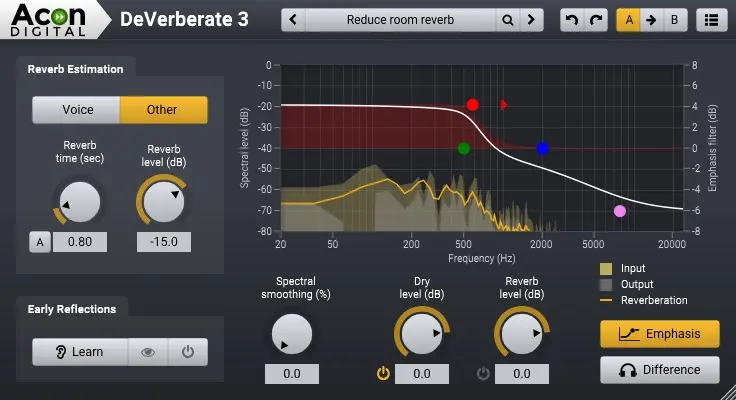Click the Dry level value field

(422, 374)
